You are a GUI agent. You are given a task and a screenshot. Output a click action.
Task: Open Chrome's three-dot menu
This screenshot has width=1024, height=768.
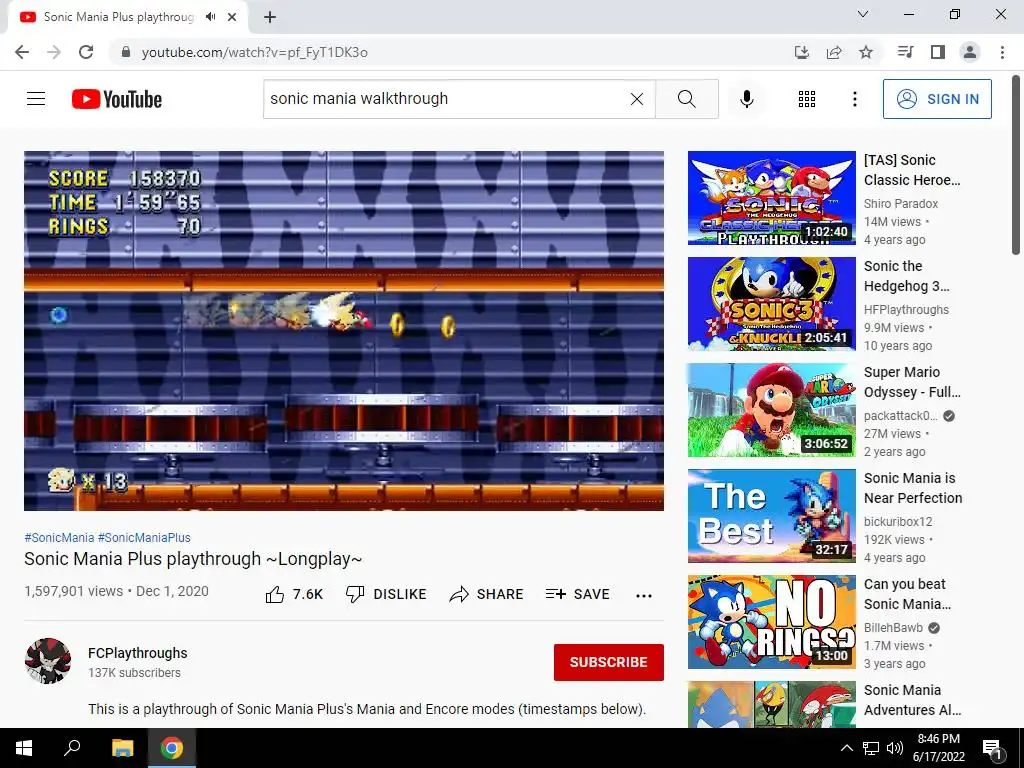[x=1002, y=52]
